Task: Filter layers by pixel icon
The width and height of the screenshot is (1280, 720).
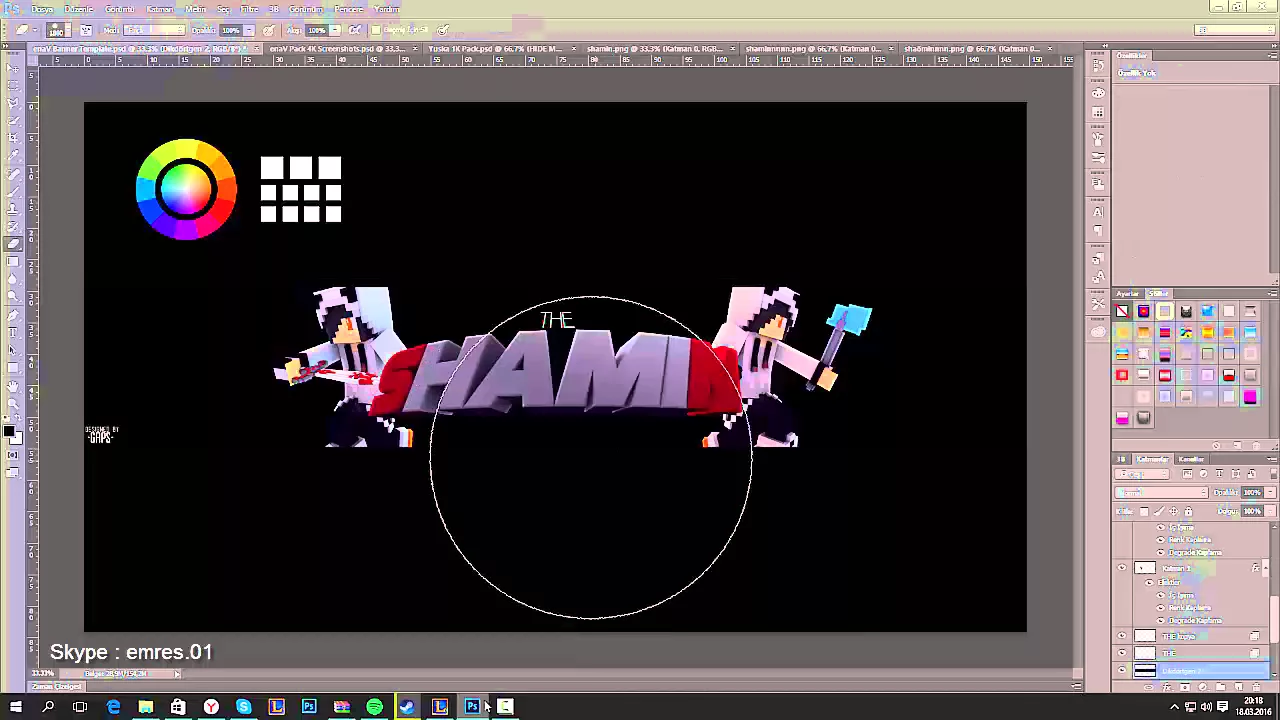Action: pos(1187,474)
